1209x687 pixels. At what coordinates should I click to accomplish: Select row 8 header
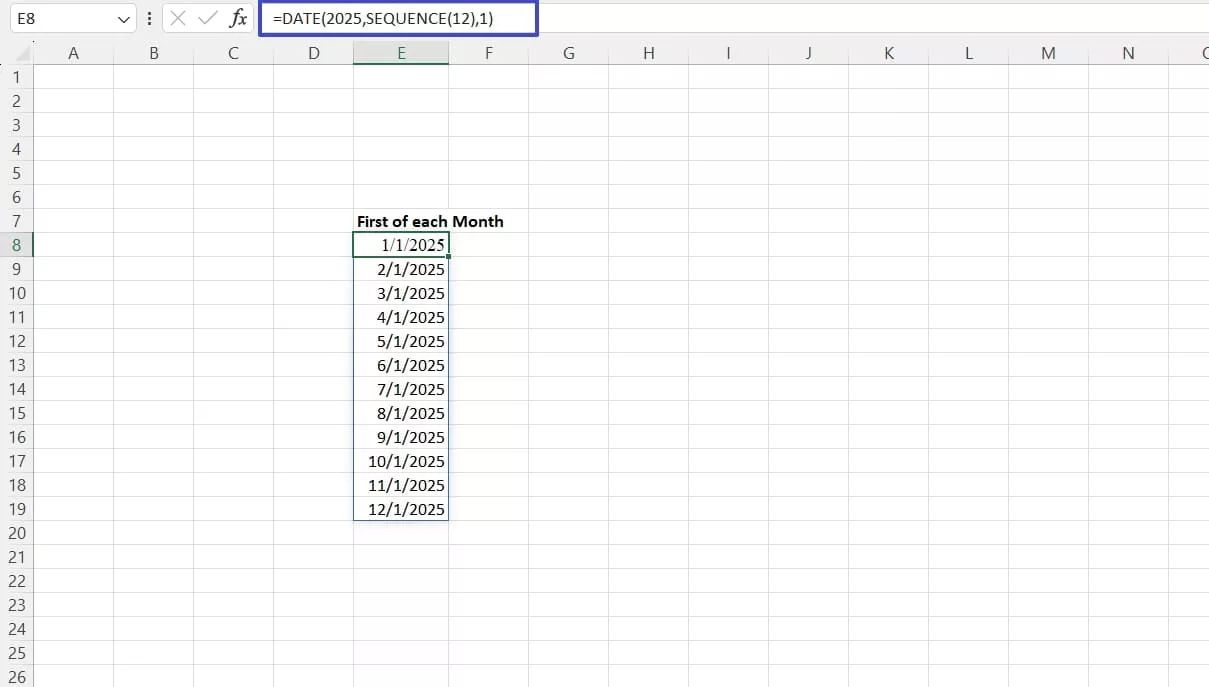pyautogui.click(x=16, y=244)
